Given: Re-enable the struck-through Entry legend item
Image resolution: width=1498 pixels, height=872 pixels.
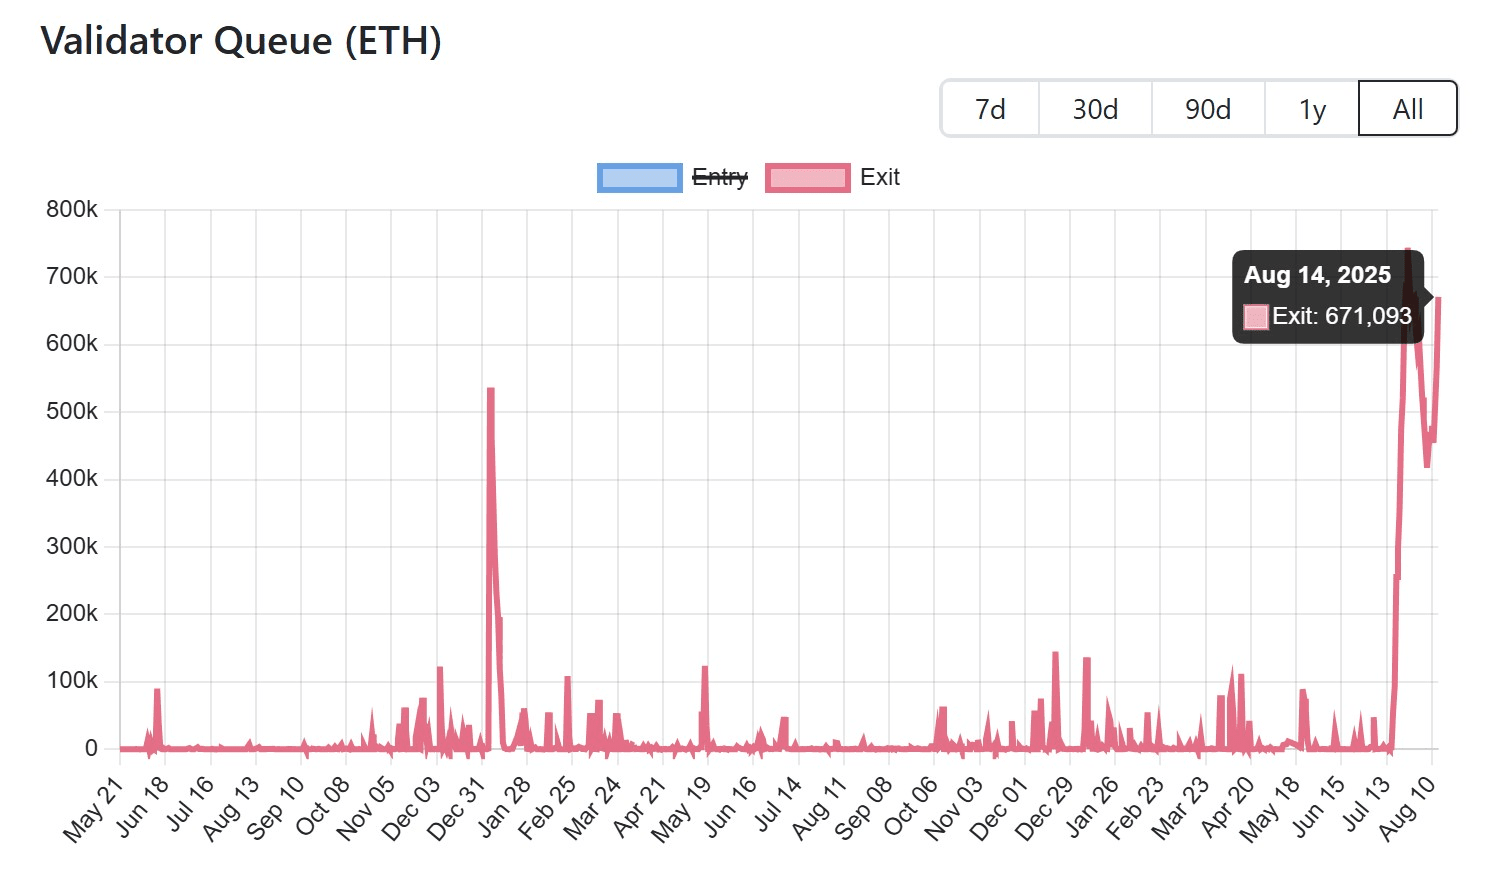Looking at the screenshot, I should (720, 177).
